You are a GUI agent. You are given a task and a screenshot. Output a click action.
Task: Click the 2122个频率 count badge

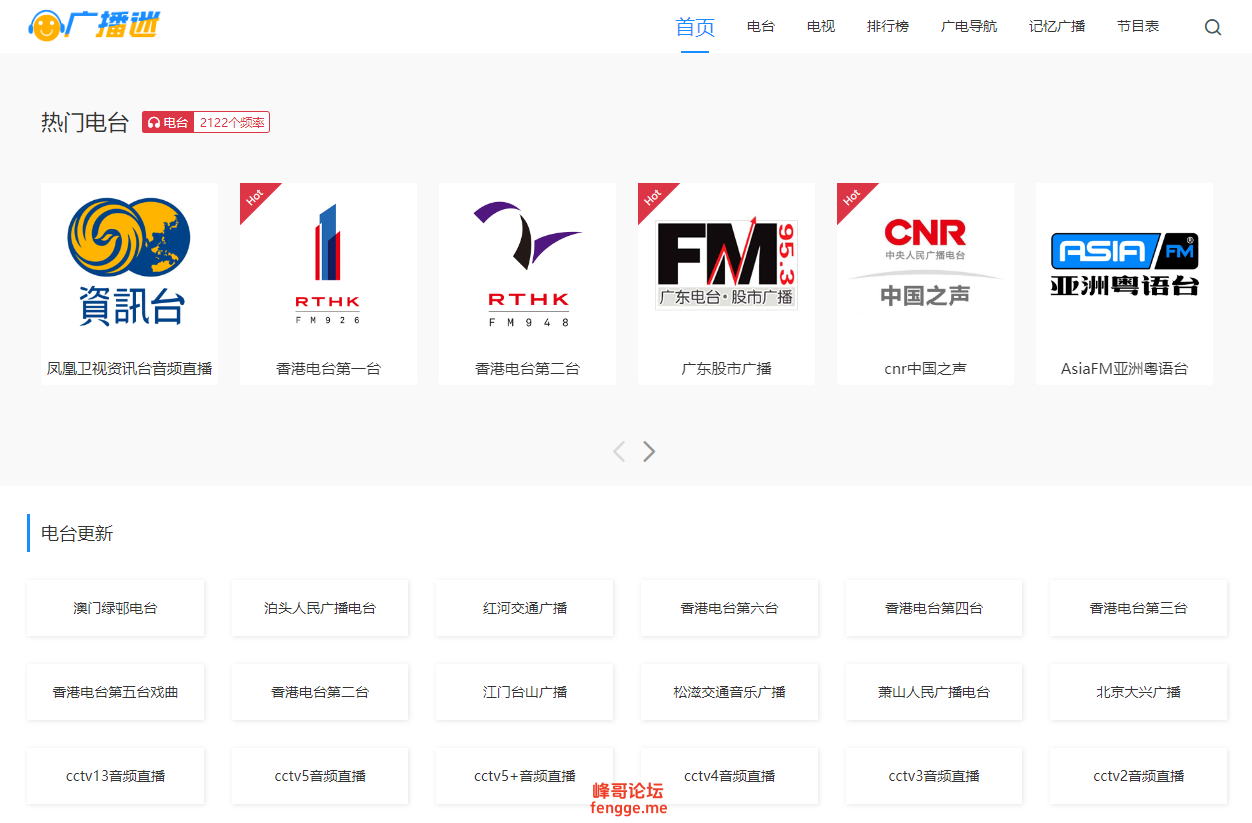click(232, 122)
